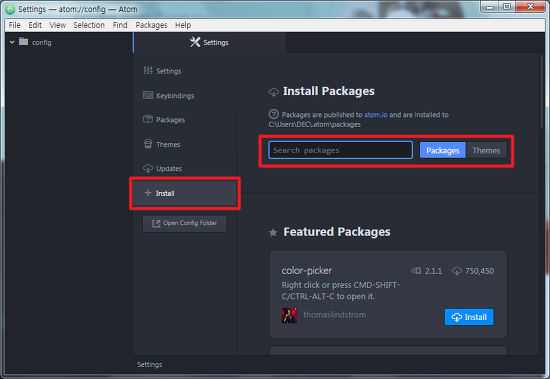Screen dimensions: 550x379
Task: Click the settings view vertical scrollbar
Action: click(x=542, y=91)
